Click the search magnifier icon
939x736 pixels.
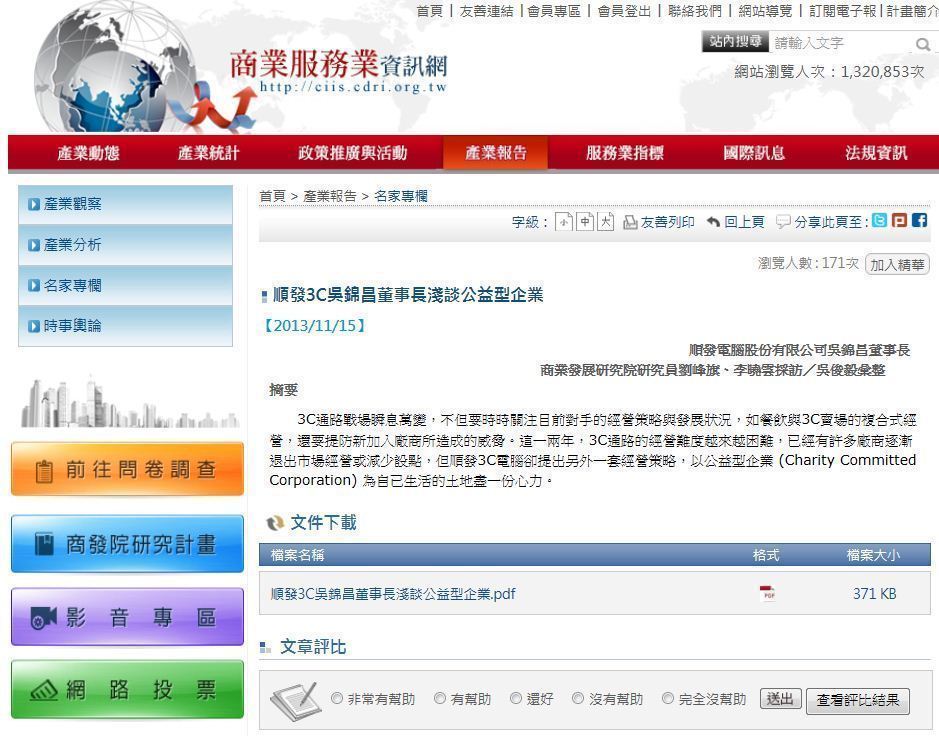pos(922,44)
